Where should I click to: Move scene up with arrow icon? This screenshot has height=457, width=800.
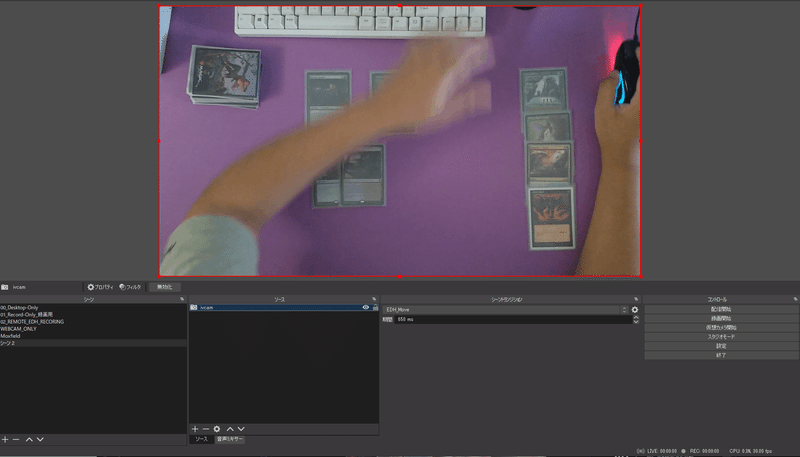(x=30, y=439)
